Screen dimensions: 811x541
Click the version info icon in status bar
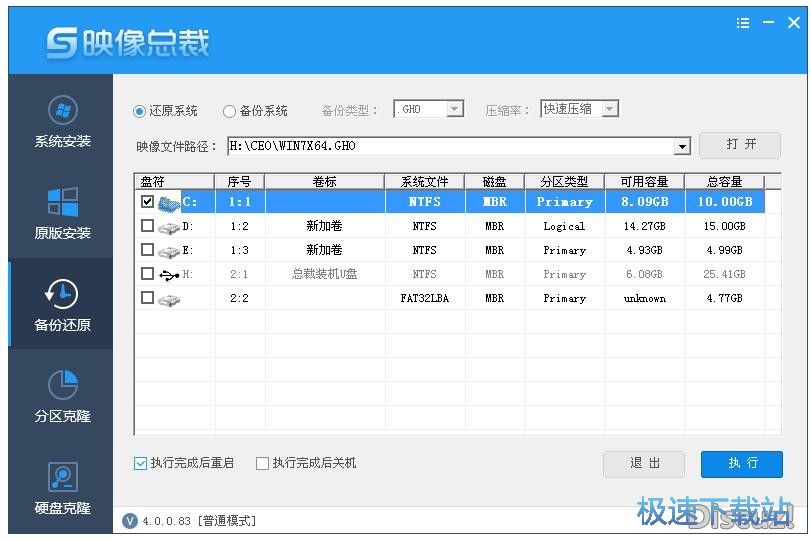tap(129, 520)
